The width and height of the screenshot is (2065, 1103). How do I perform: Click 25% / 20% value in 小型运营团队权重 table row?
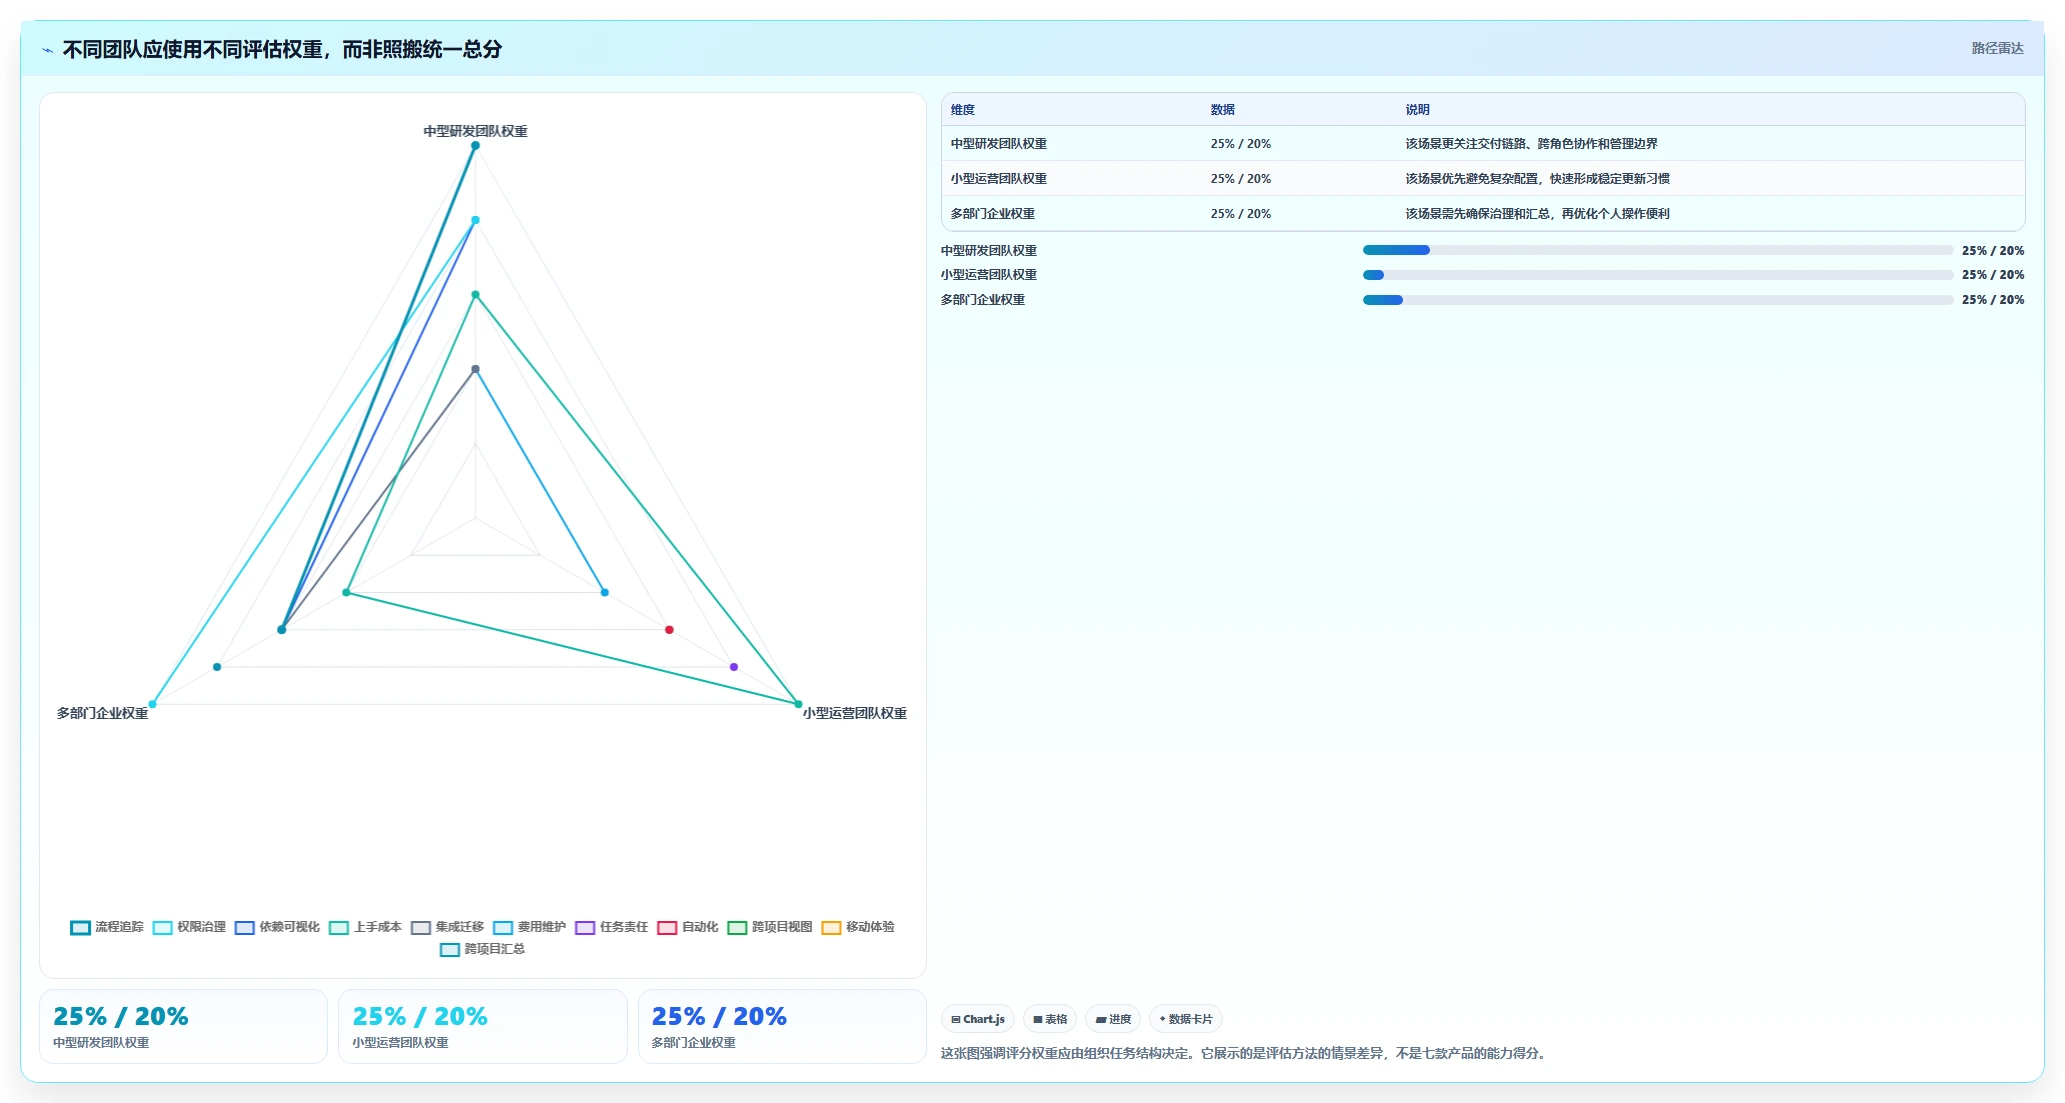coord(1240,179)
